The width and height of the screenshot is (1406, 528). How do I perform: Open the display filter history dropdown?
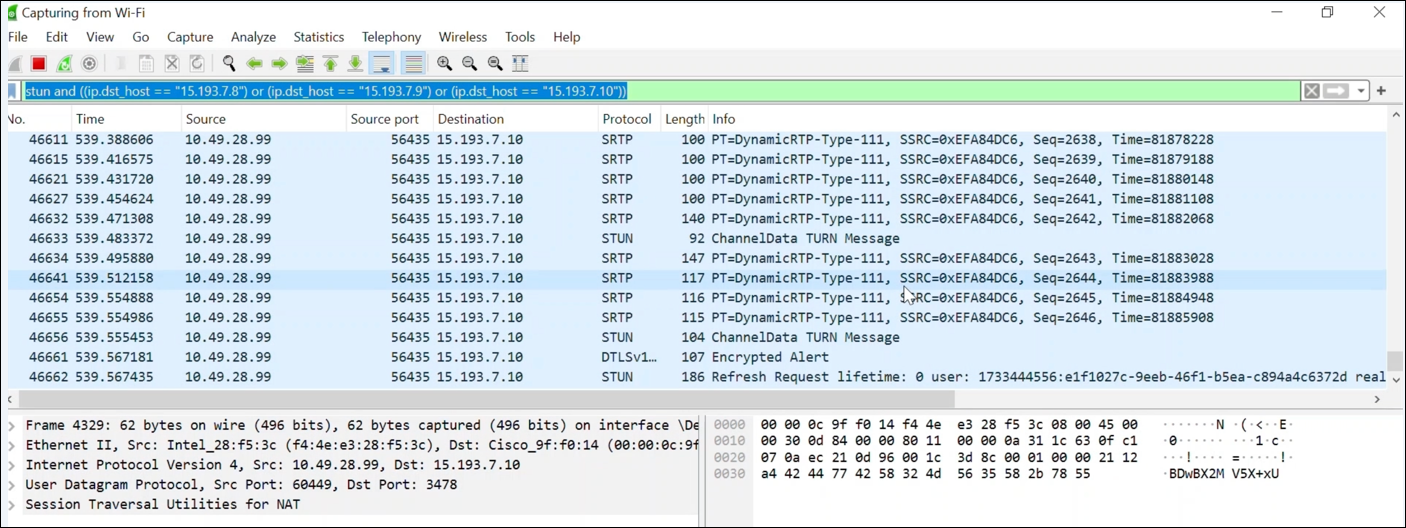(1361, 91)
